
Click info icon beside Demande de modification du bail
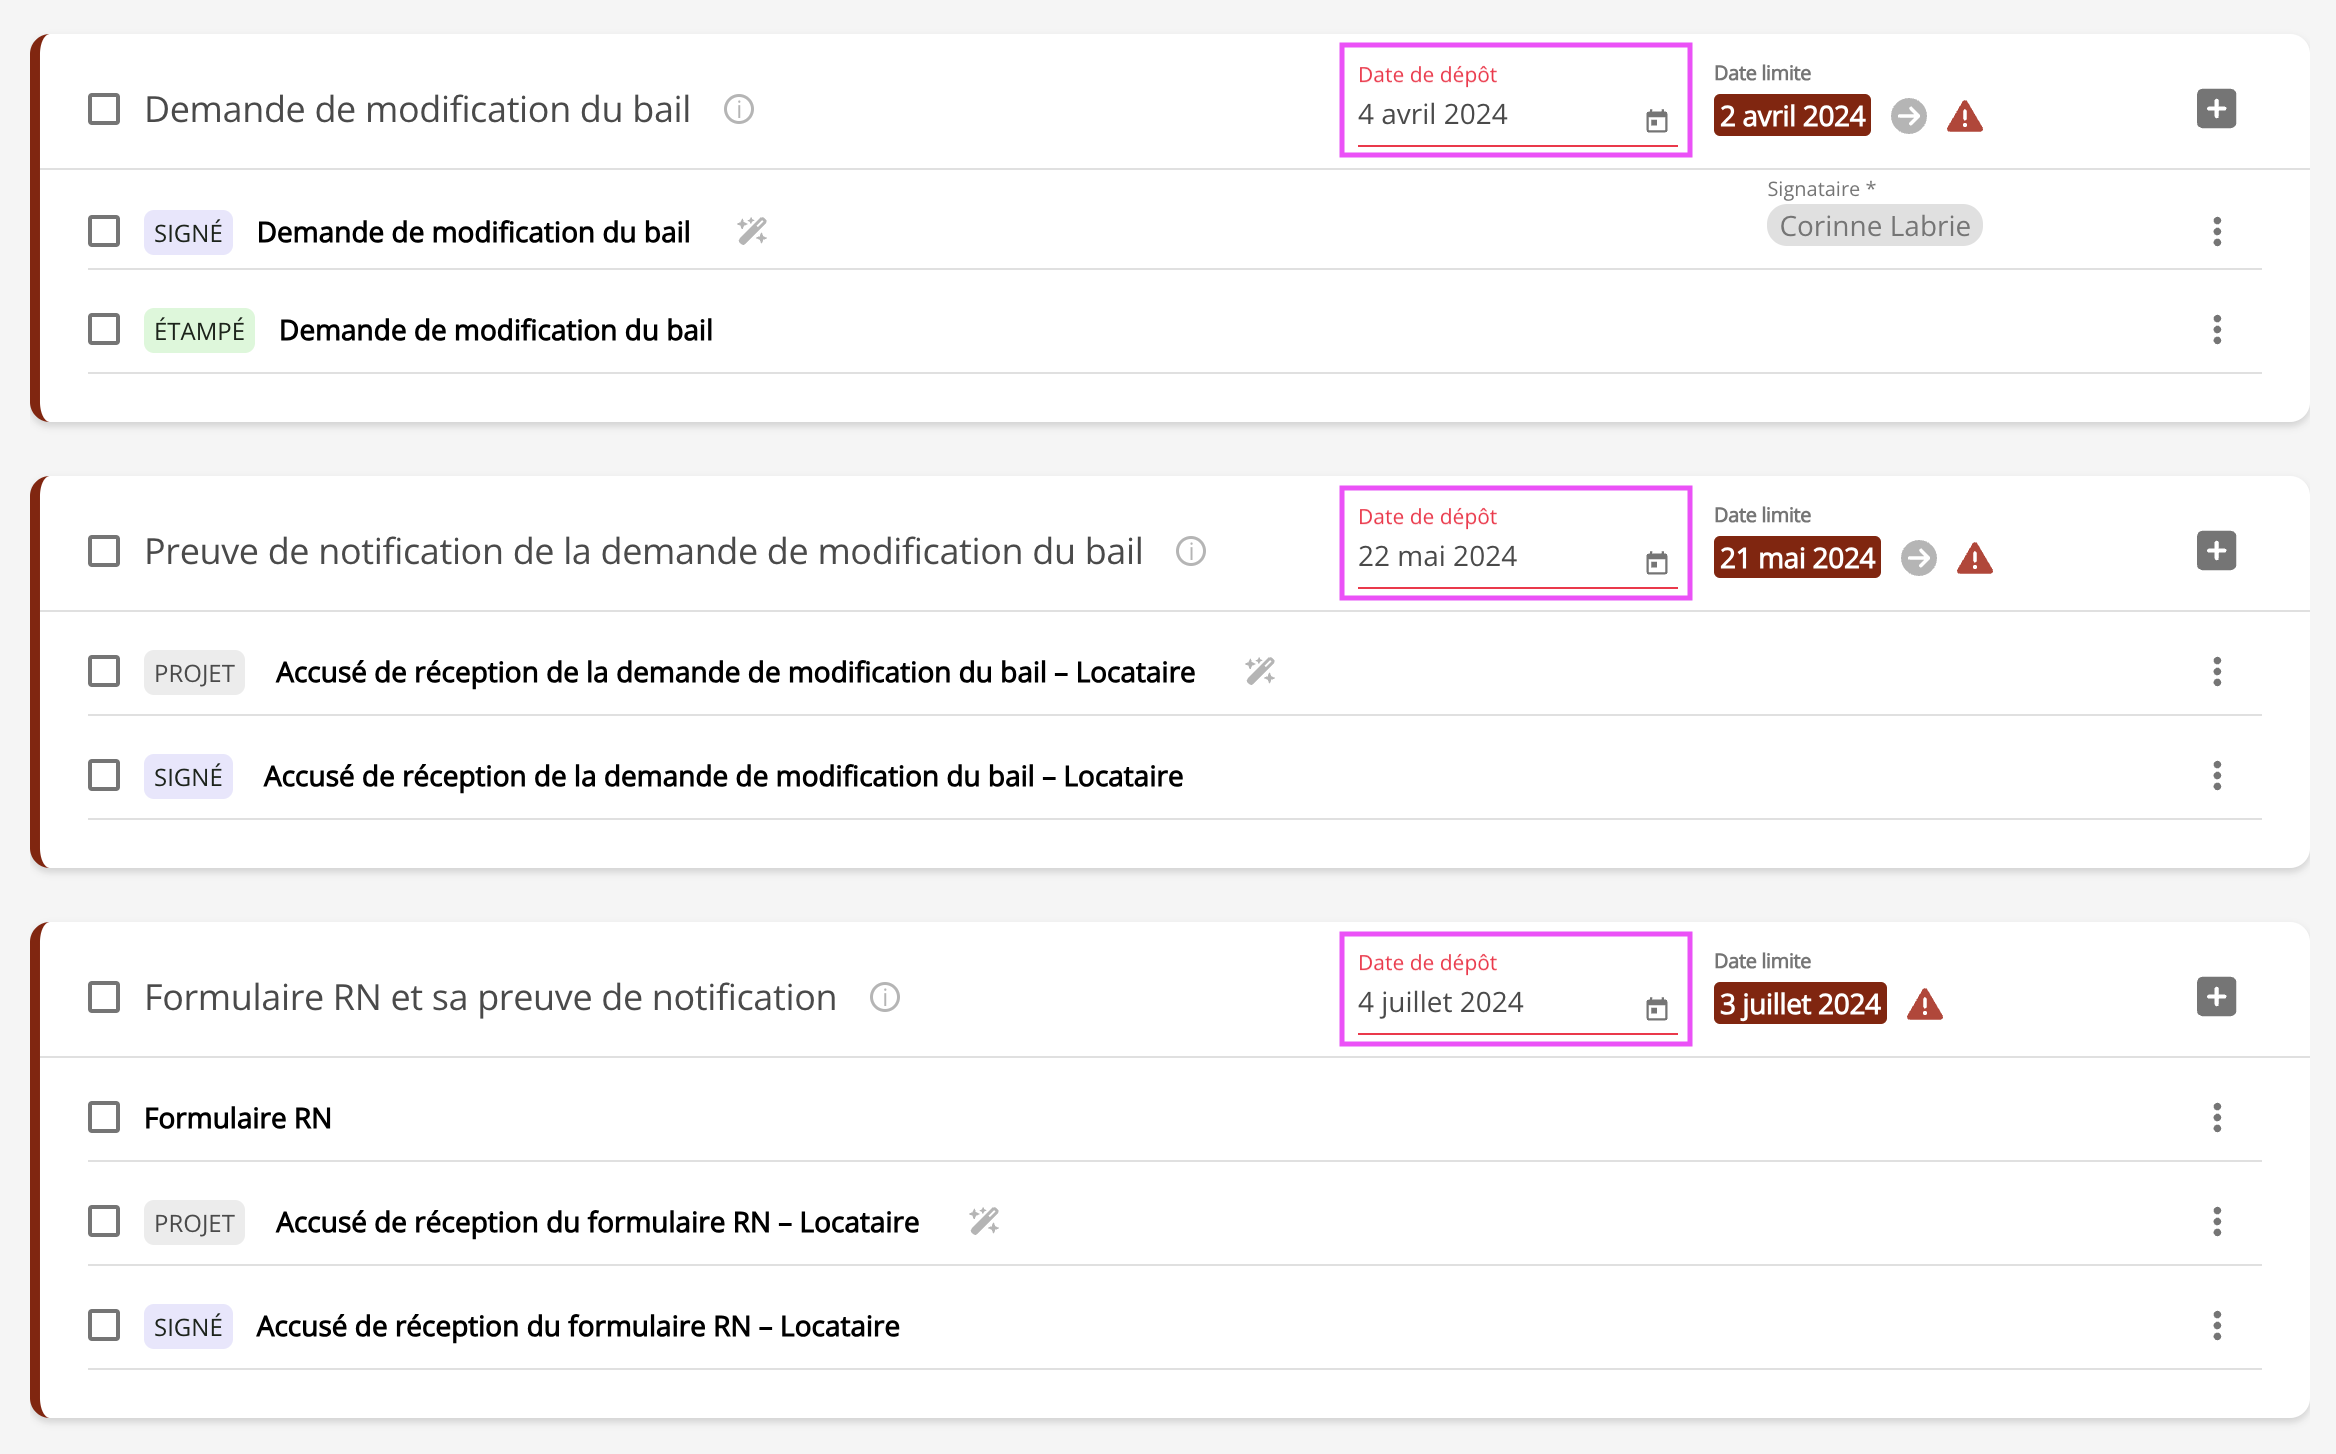coord(738,109)
